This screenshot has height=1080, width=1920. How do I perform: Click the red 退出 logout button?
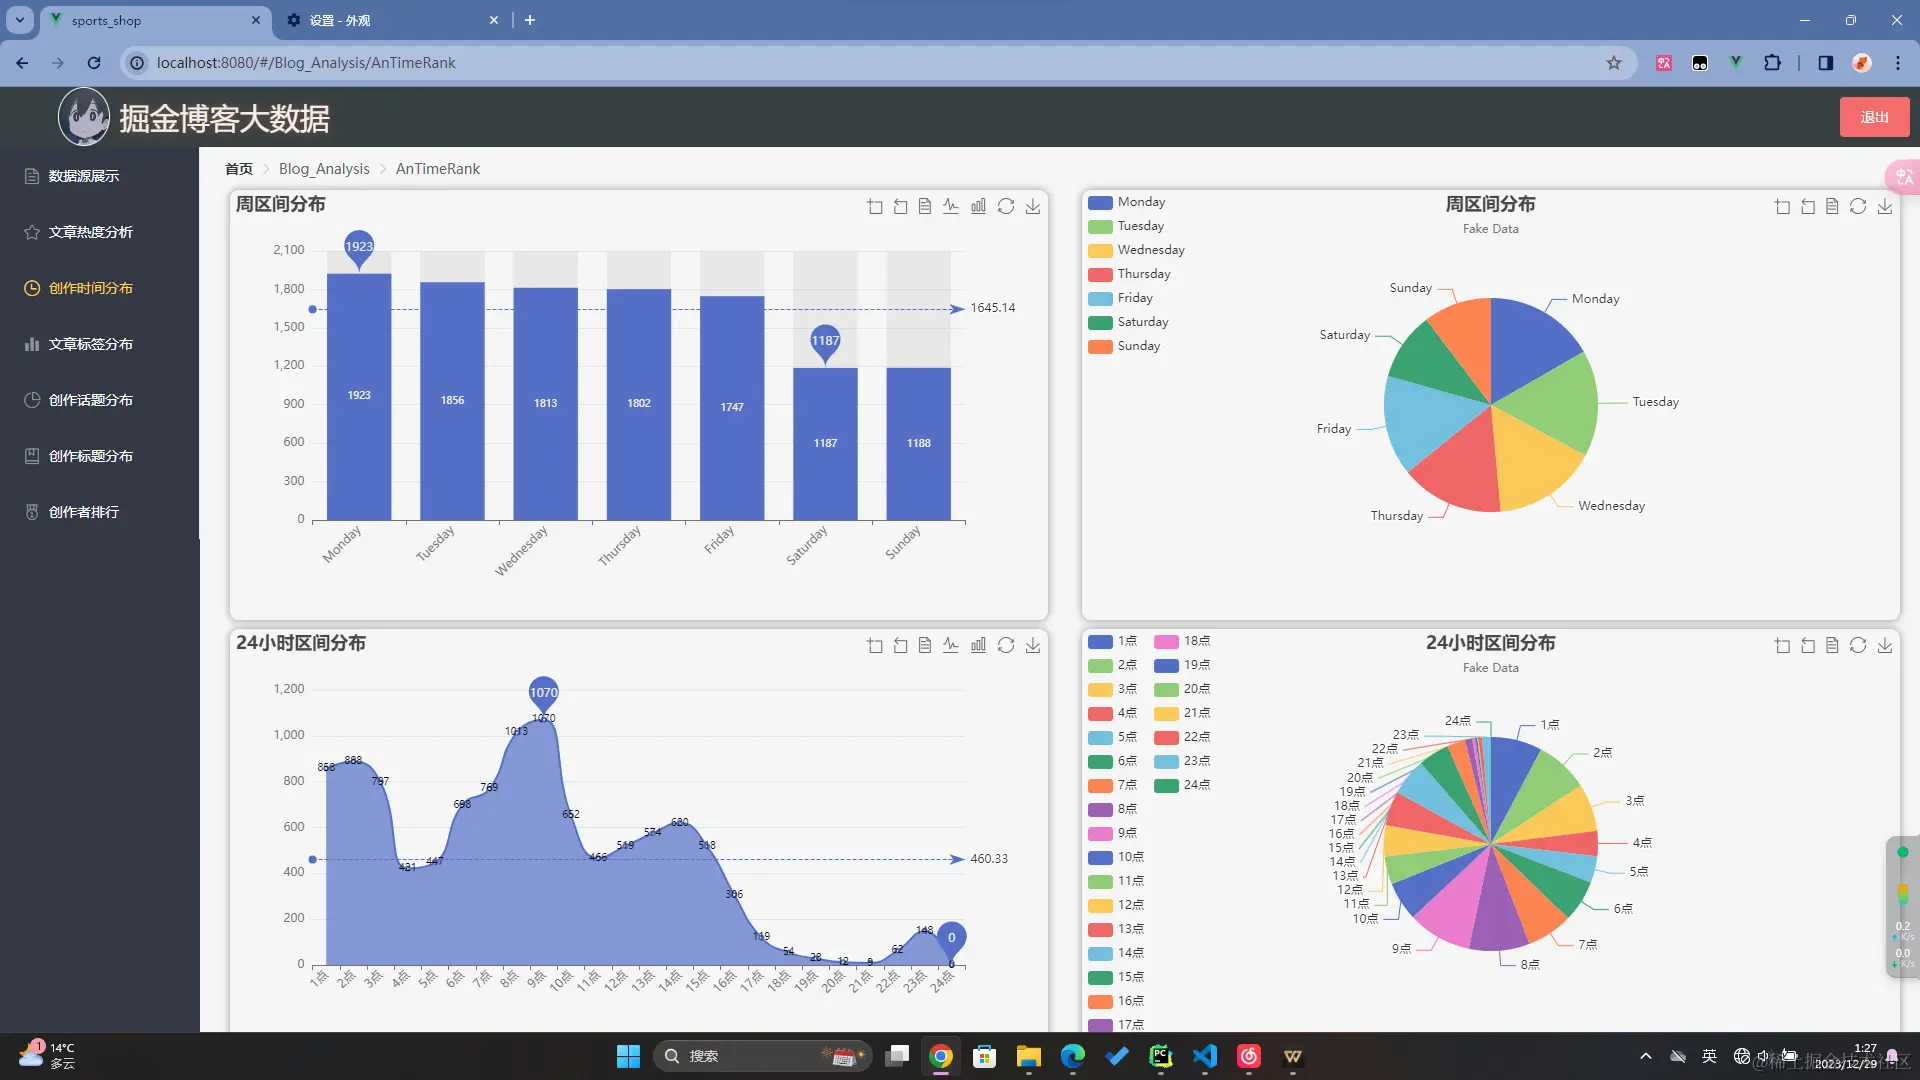pyautogui.click(x=1874, y=117)
